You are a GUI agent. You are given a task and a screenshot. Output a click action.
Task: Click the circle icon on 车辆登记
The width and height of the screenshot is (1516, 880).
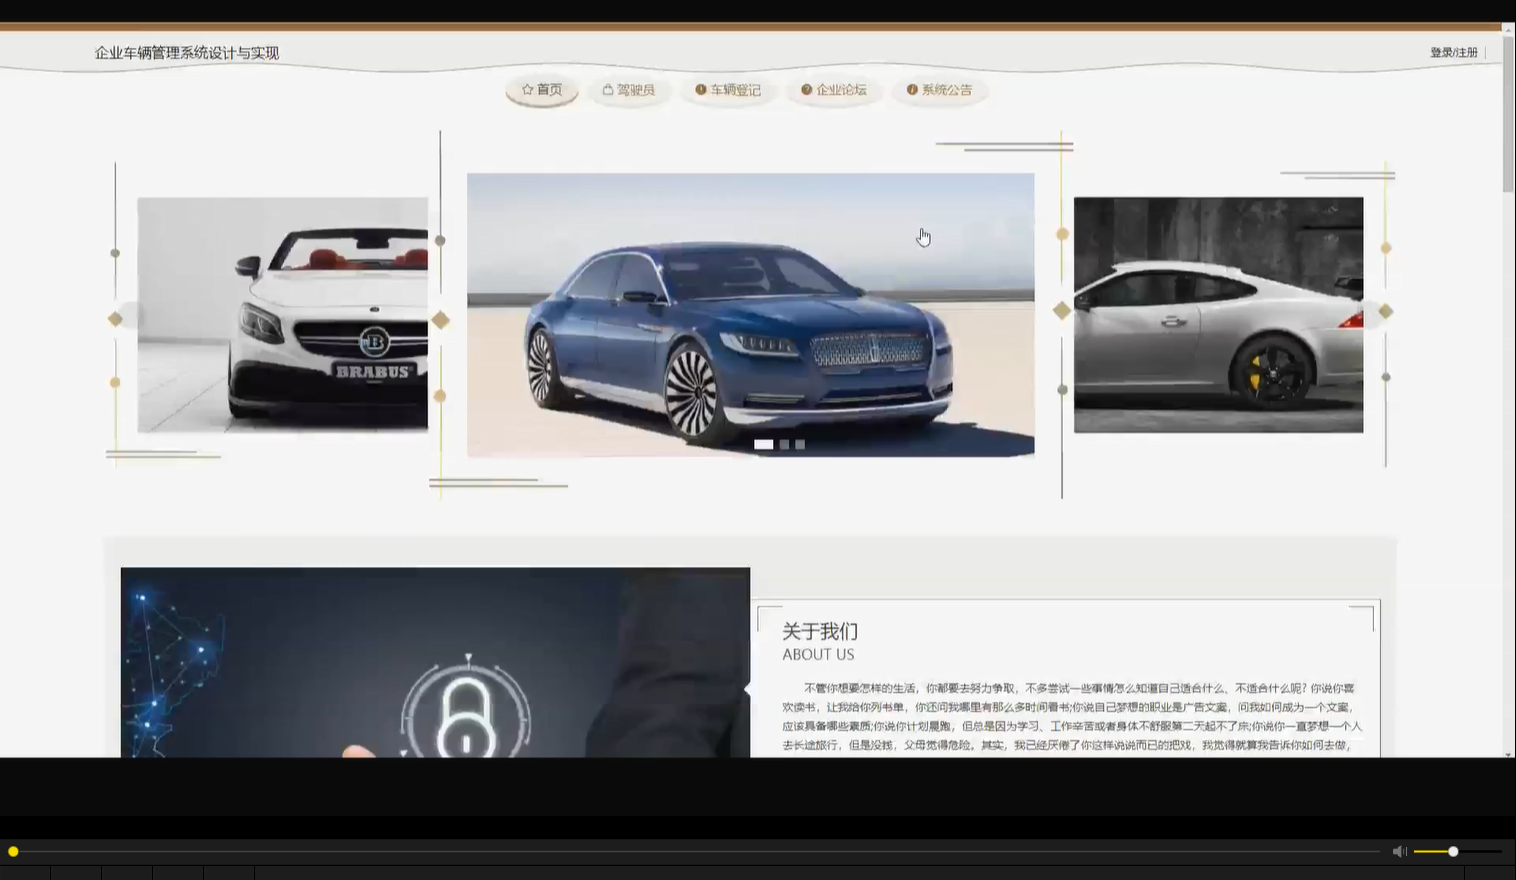(701, 89)
